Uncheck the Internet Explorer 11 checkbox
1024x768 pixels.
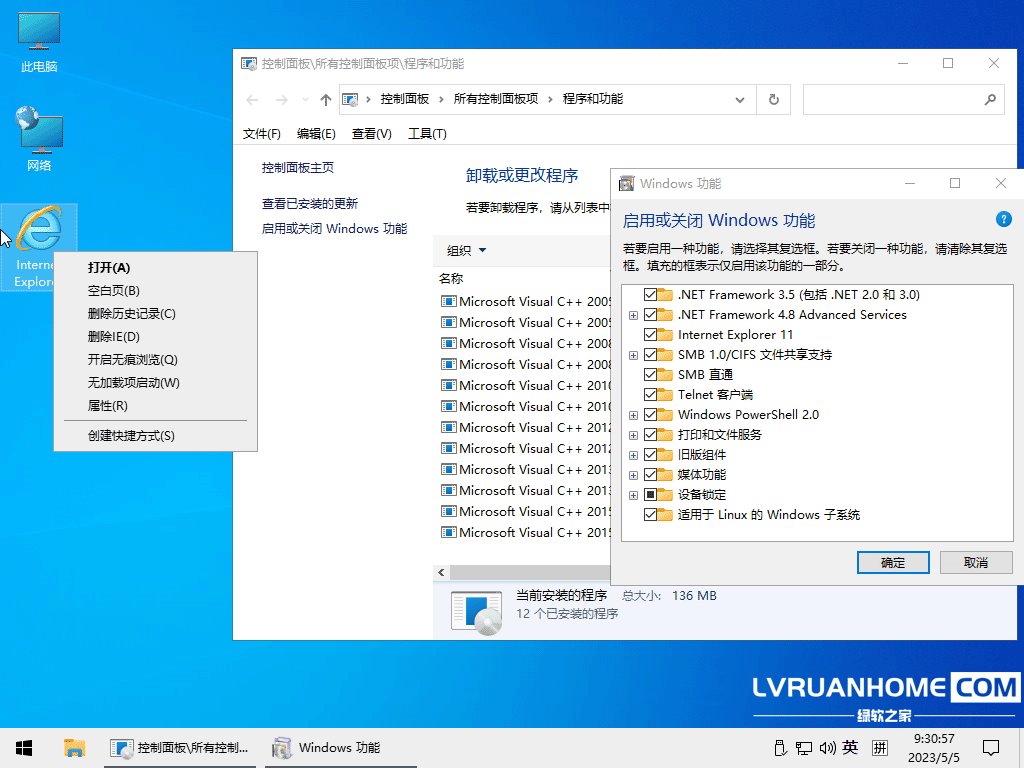click(x=651, y=335)
